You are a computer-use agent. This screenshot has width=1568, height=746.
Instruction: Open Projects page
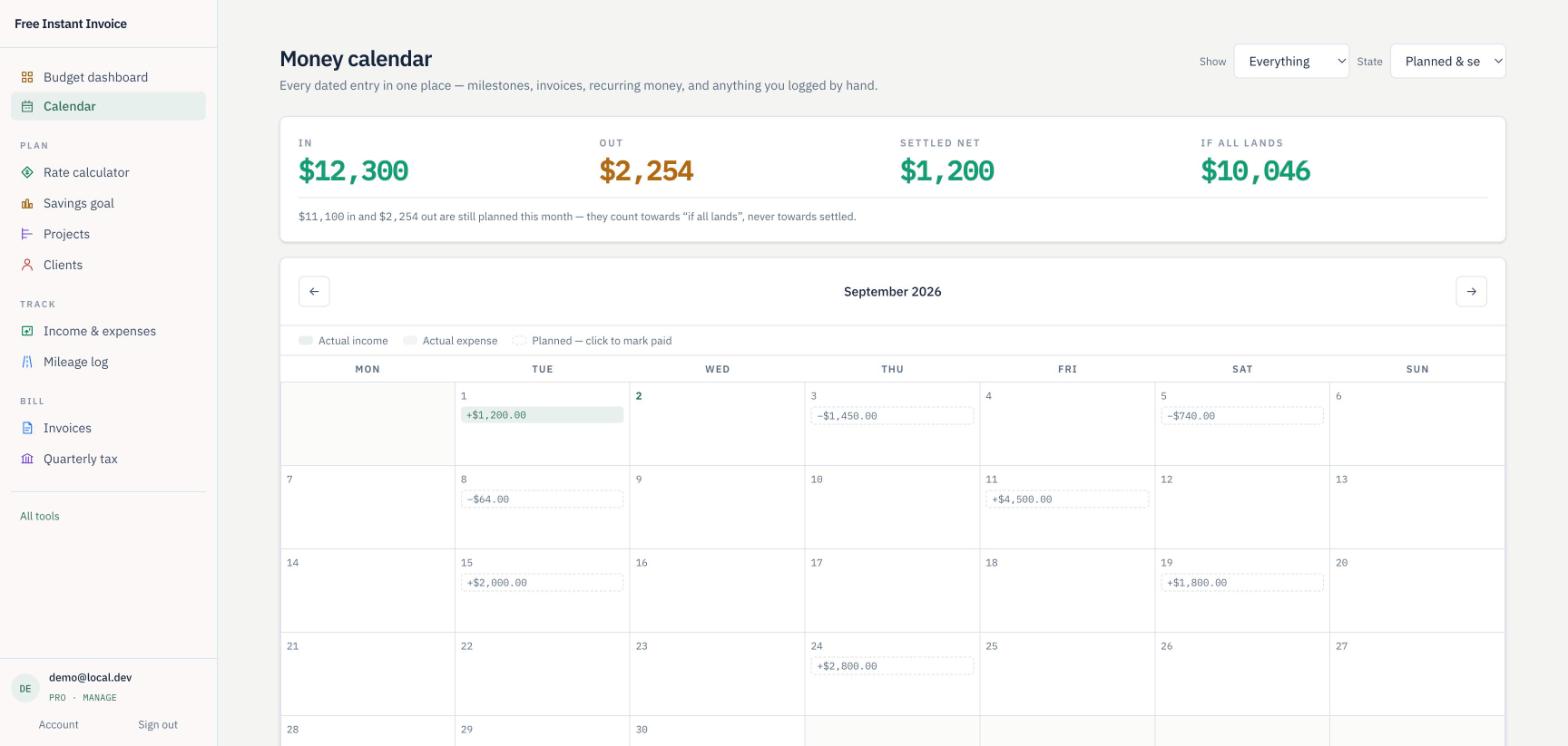[x=108, y=234]
